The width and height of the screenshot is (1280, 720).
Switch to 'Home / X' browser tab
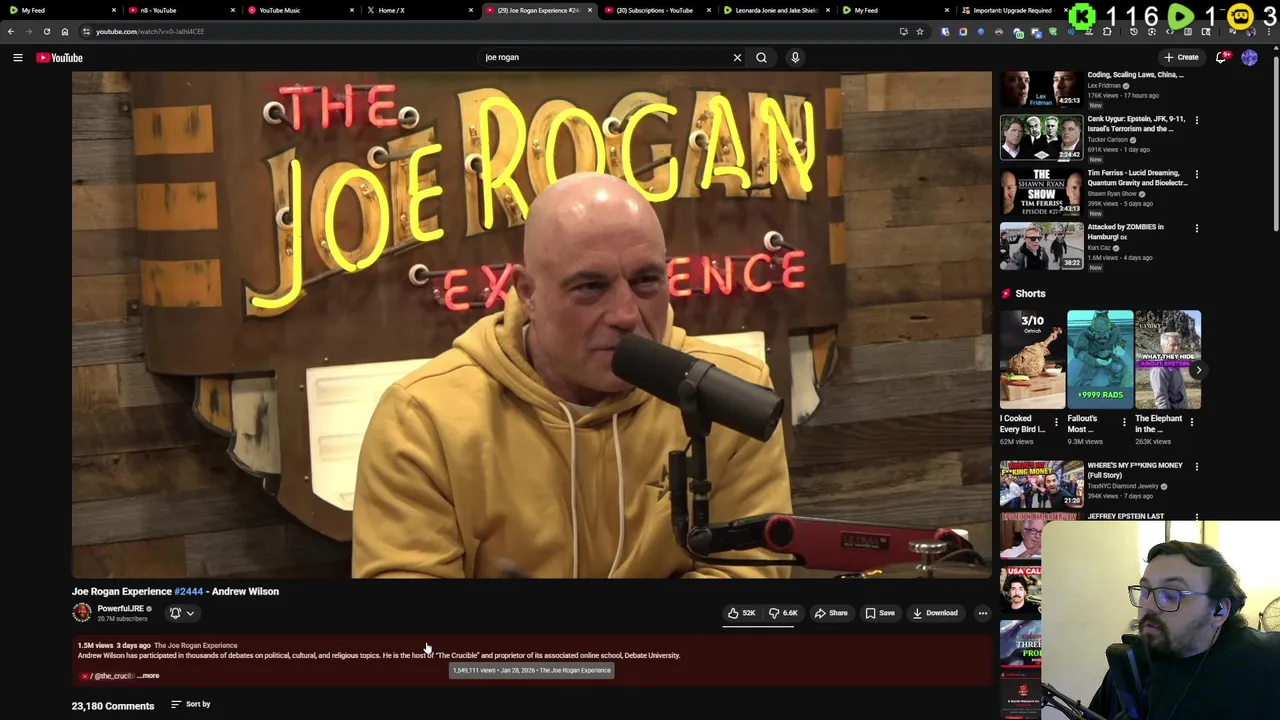coord(418,10)
